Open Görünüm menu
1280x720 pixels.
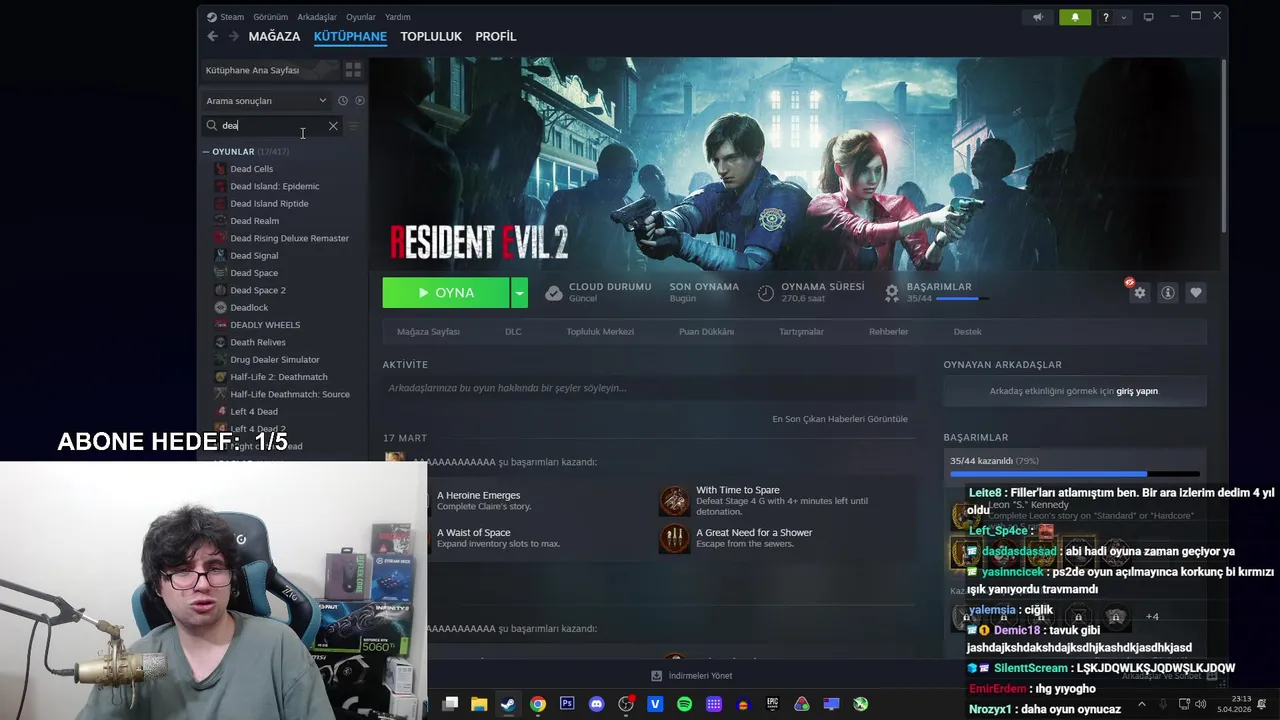coord(270,17)
